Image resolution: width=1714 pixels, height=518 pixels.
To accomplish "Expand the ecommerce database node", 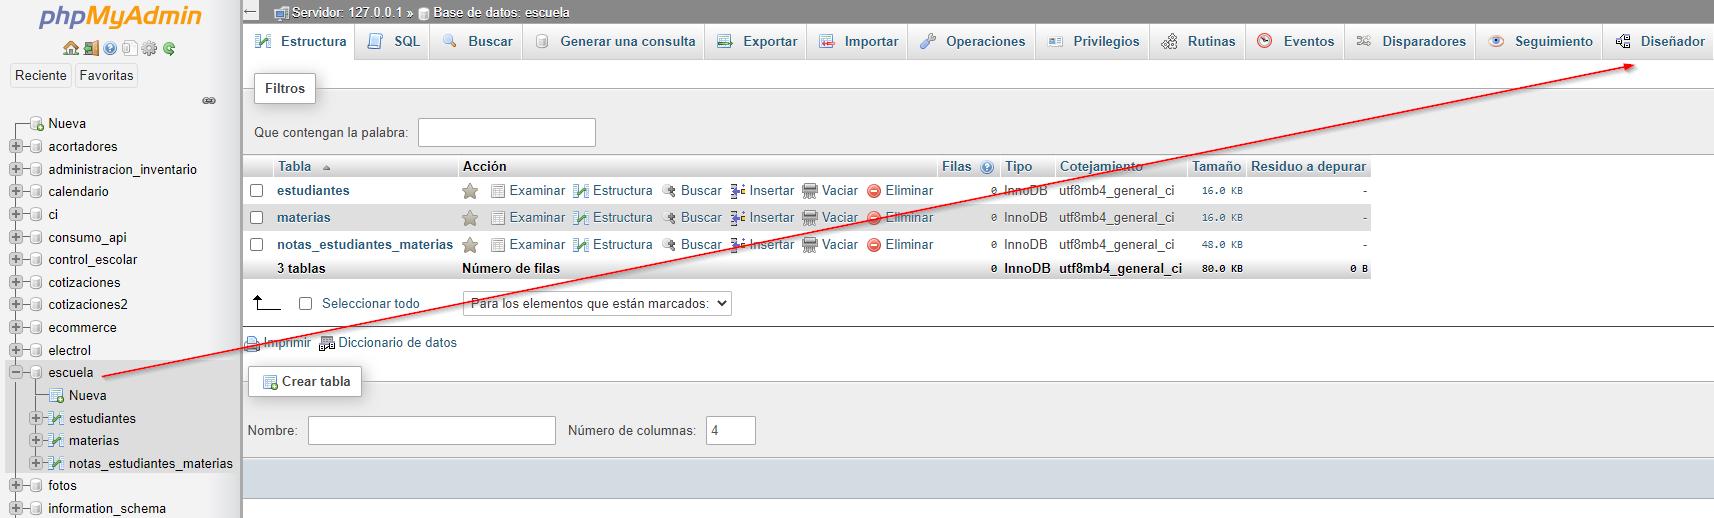I will click(16, 328).
